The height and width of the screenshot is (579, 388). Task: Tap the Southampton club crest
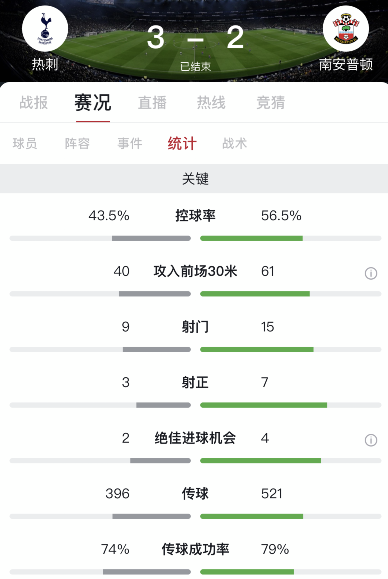[x=346, y=28]
